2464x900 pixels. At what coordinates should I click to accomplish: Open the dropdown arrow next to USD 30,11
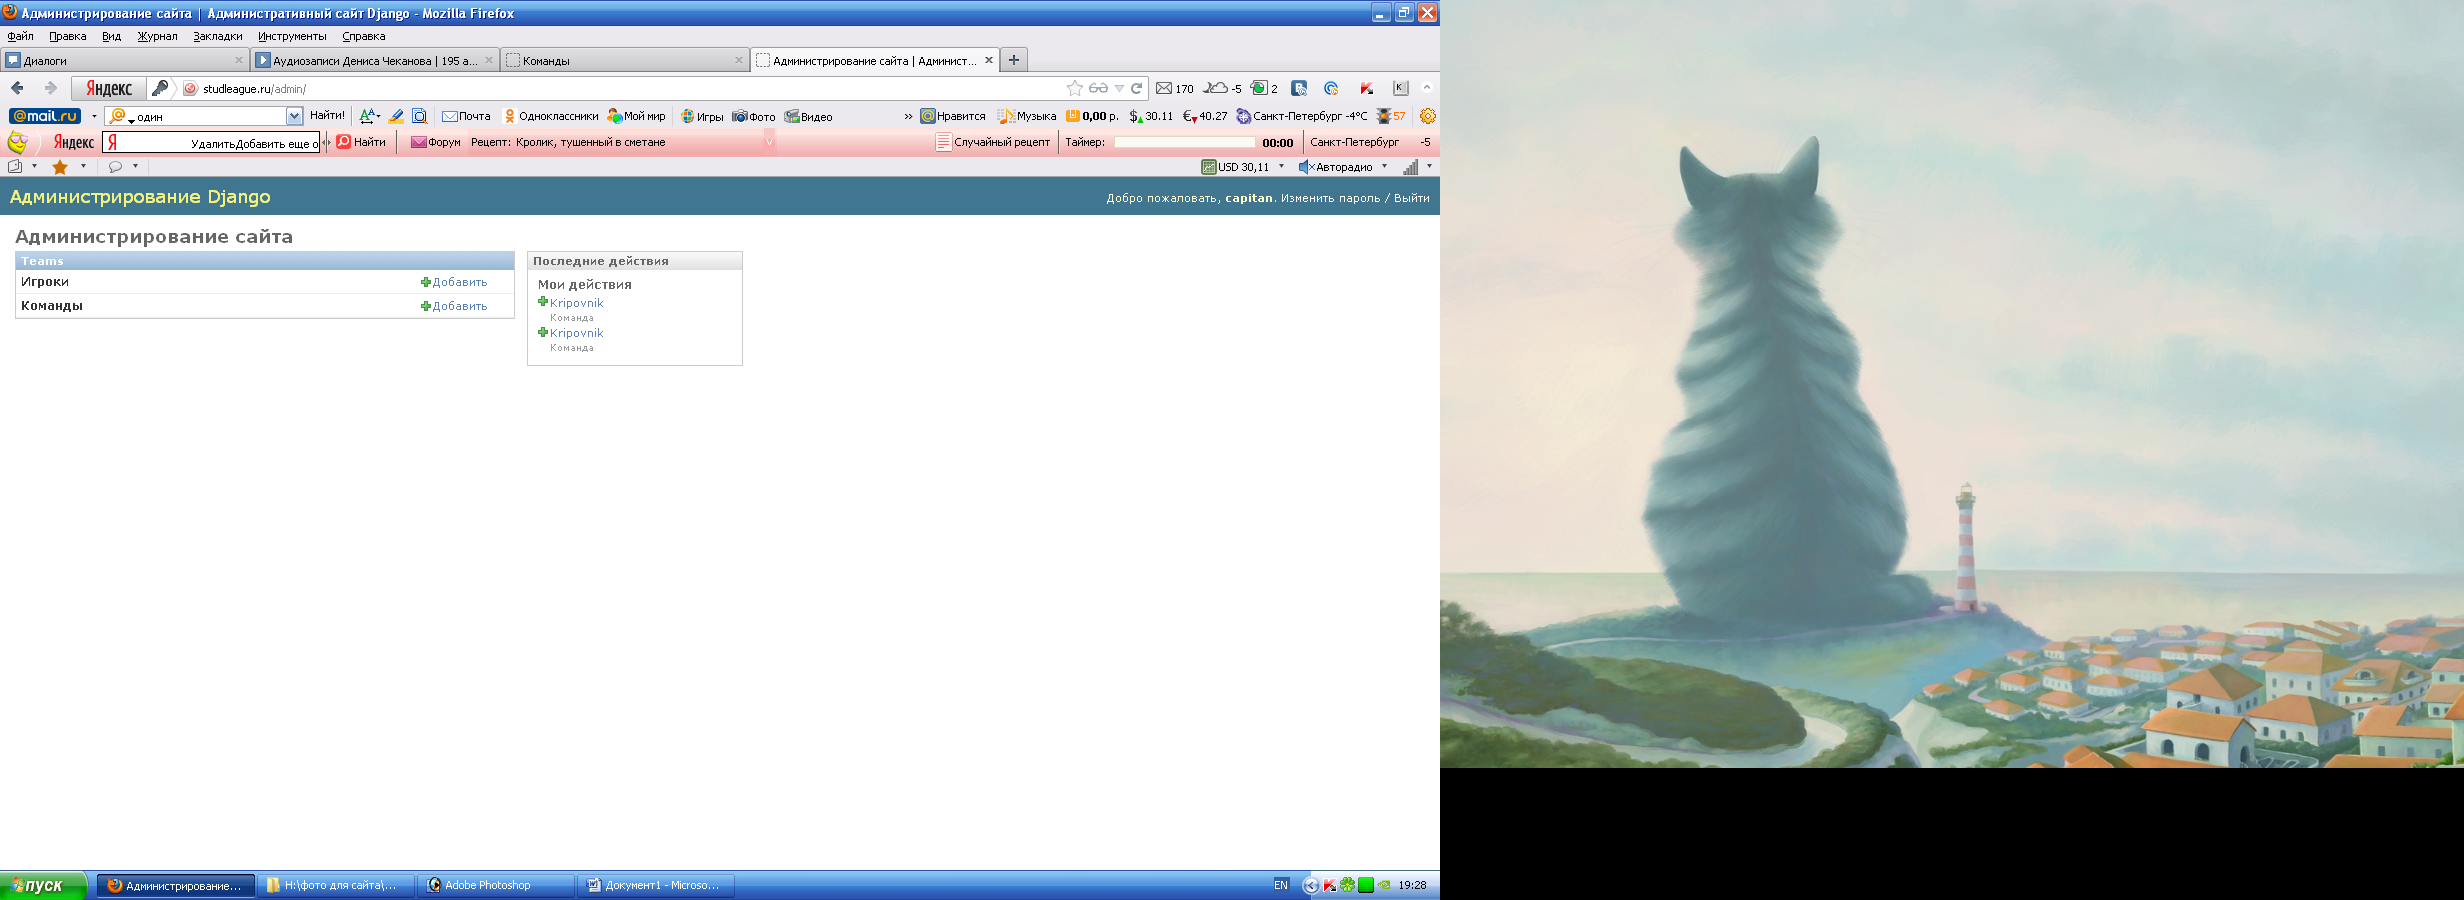tap(1281, 167)
